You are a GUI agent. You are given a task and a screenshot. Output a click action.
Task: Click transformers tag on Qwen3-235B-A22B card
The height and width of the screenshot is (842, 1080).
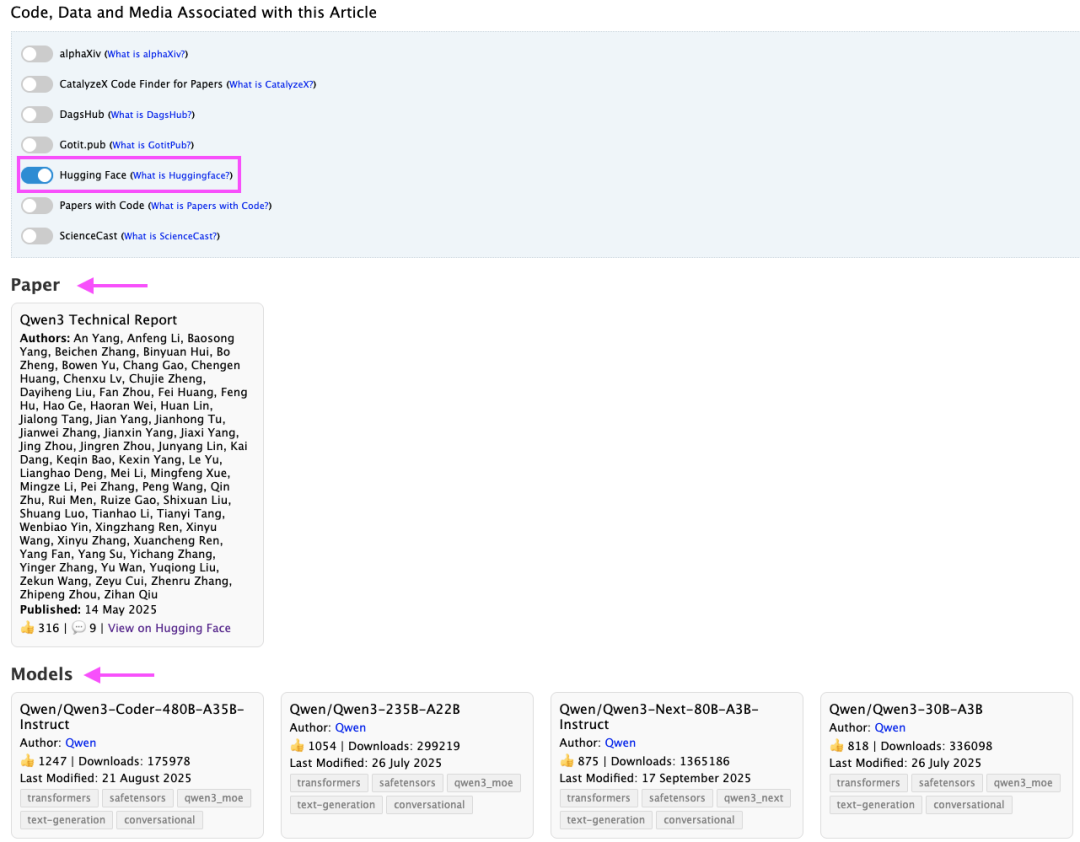click(329, 783)
